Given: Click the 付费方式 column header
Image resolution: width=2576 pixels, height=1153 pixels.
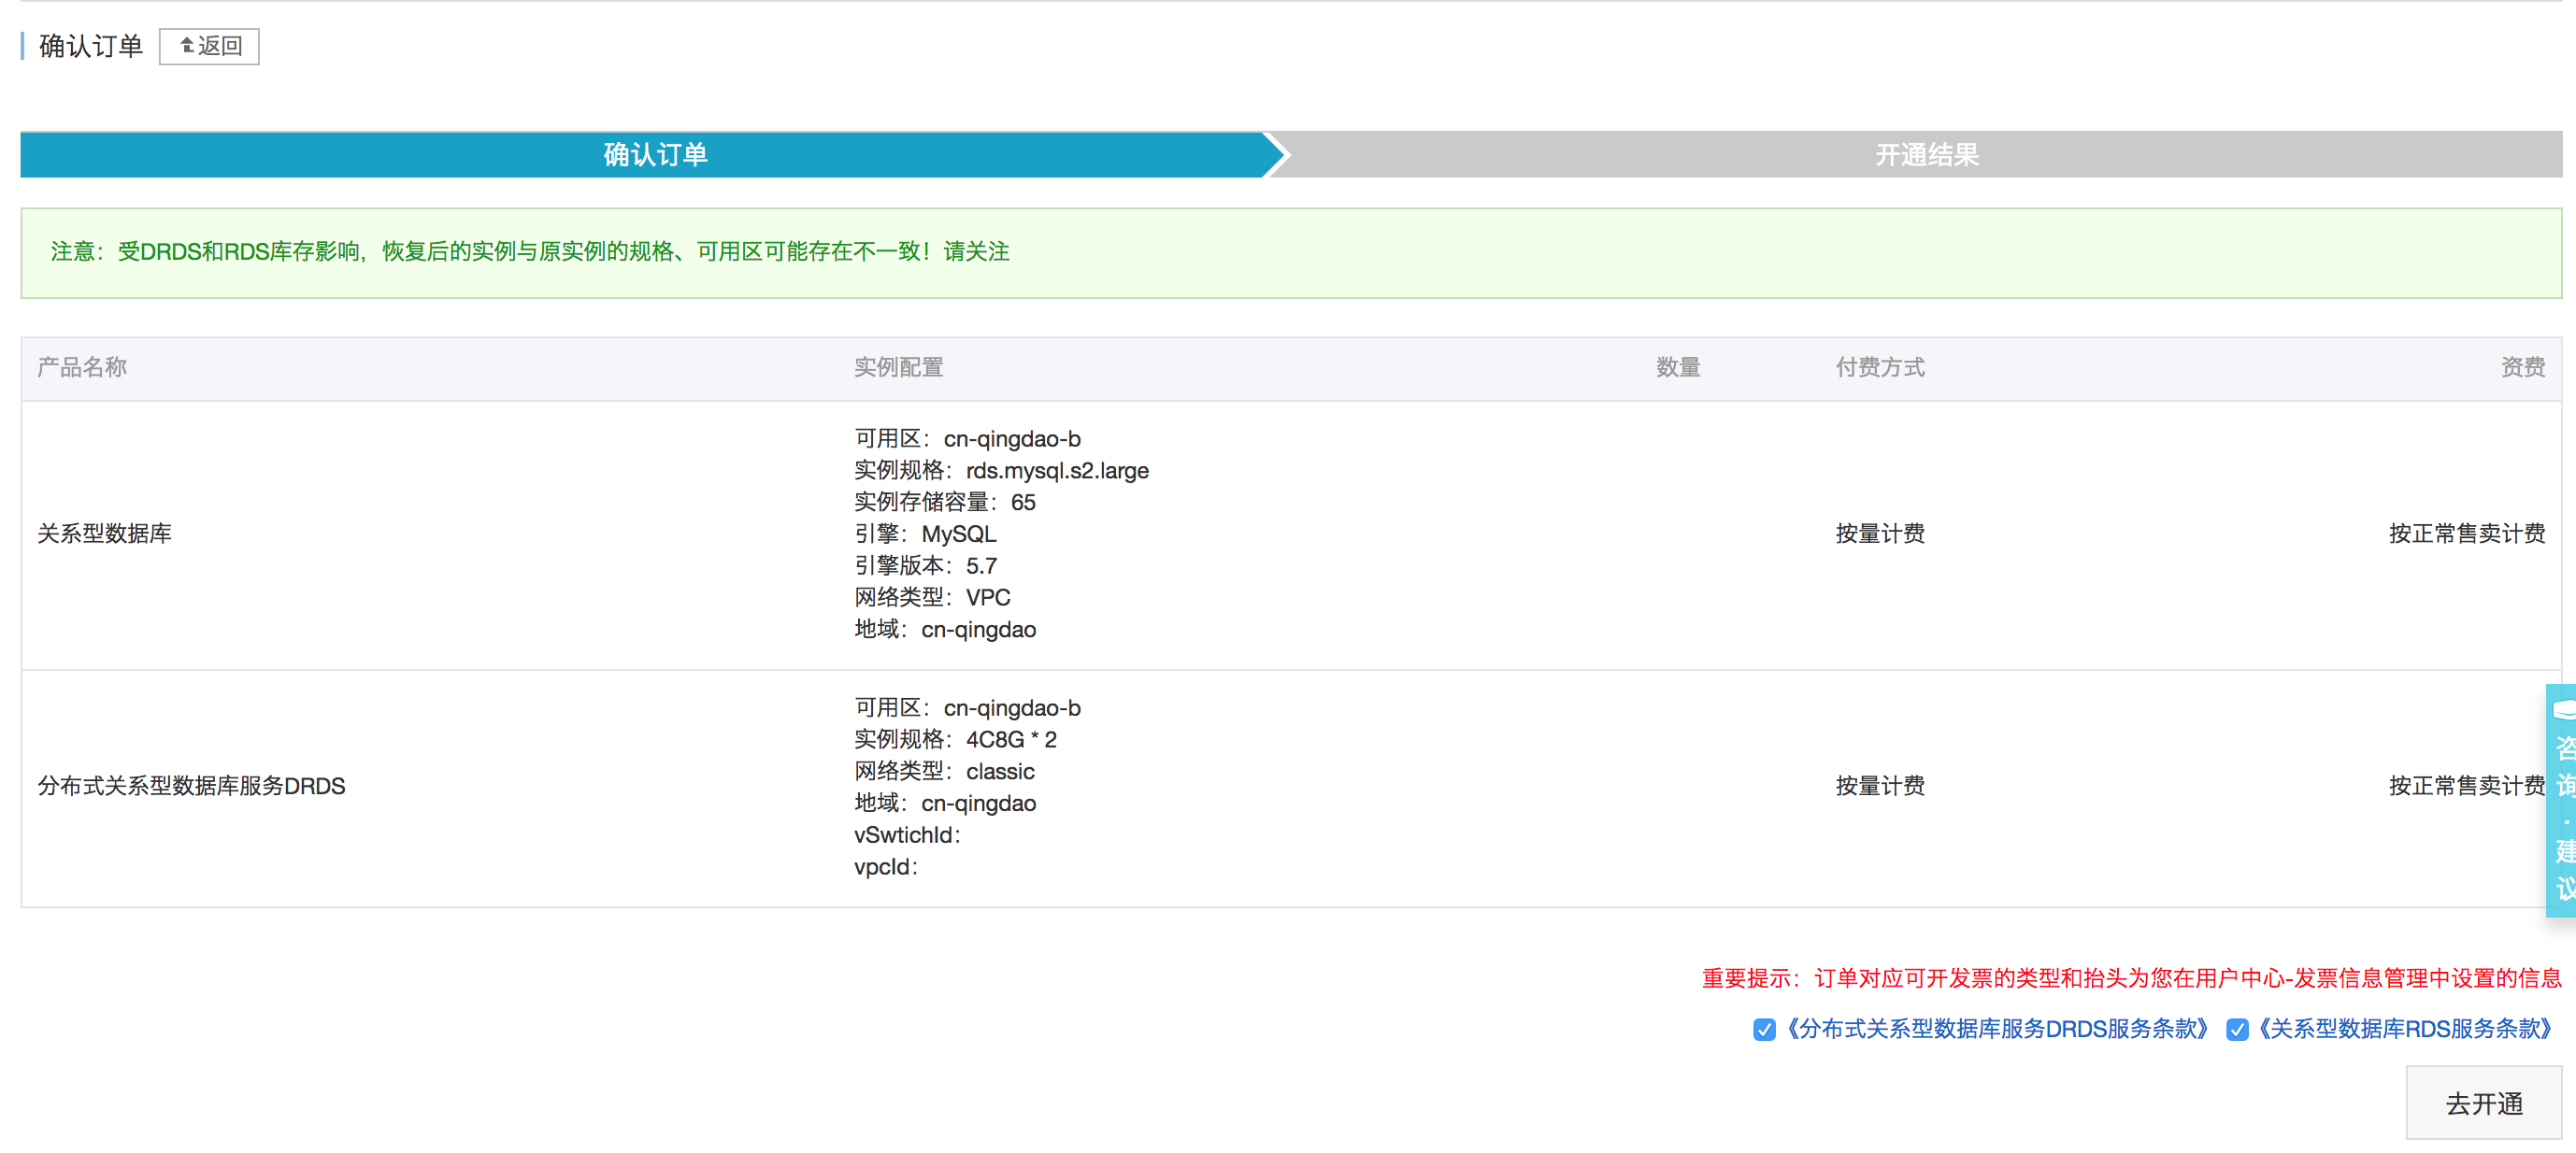Looking at the screenshot, I should (1880, 368).
